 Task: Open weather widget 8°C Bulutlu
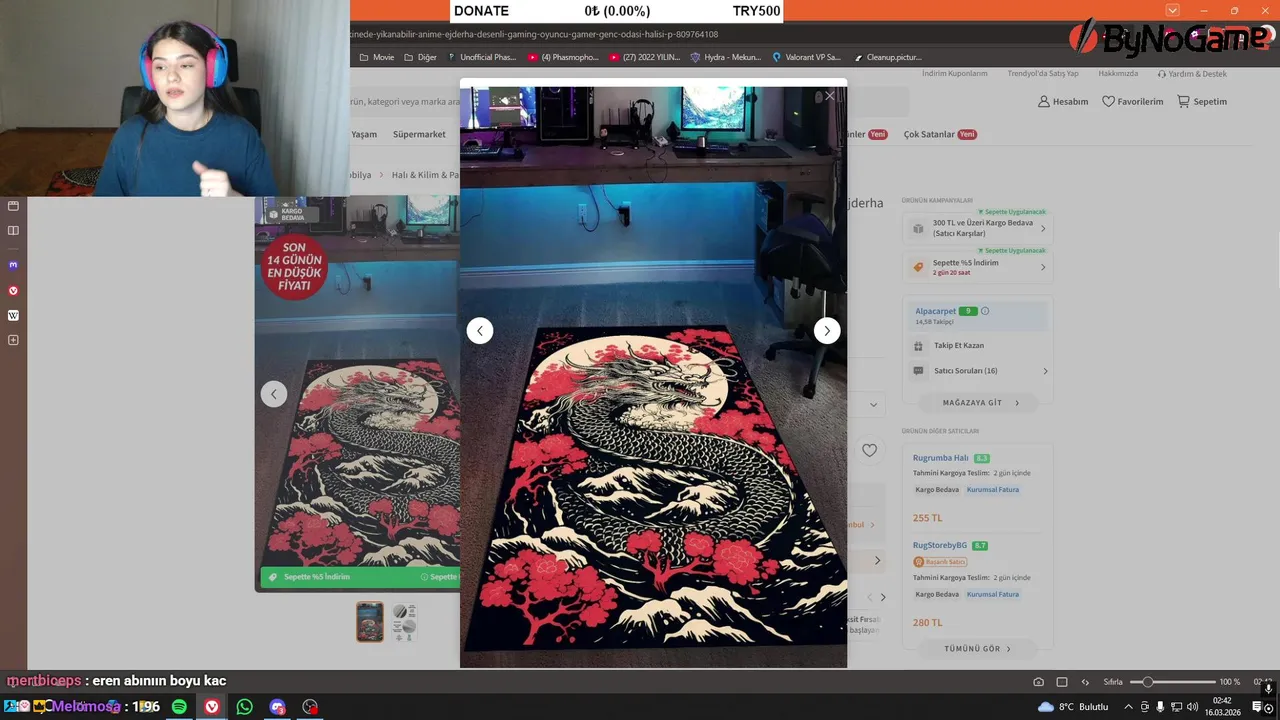1073,707
